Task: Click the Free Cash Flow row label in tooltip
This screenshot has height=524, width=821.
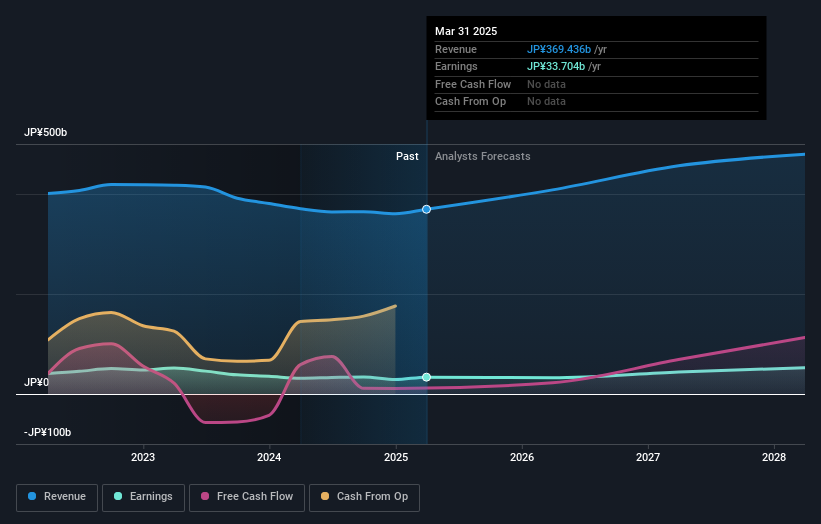Action: click(x=473, y=84)
